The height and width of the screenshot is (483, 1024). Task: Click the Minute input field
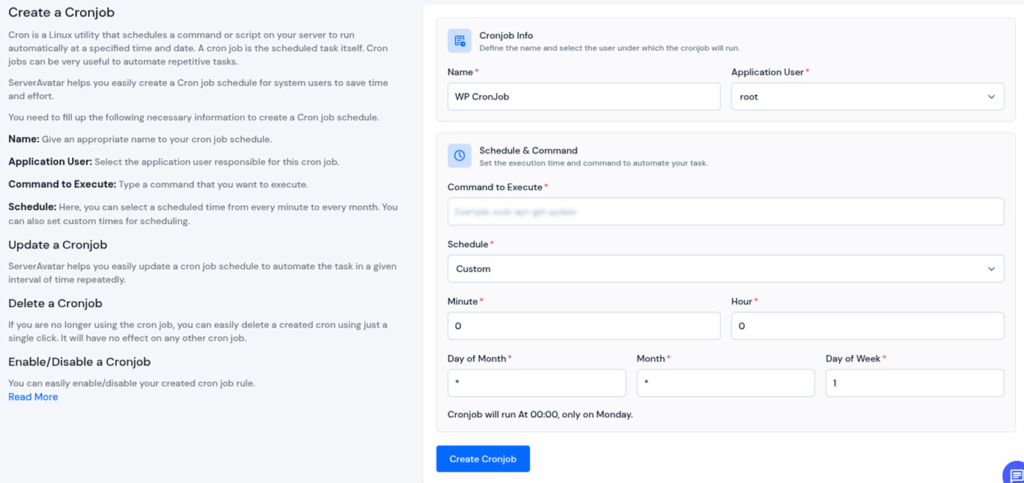[584, 326]
